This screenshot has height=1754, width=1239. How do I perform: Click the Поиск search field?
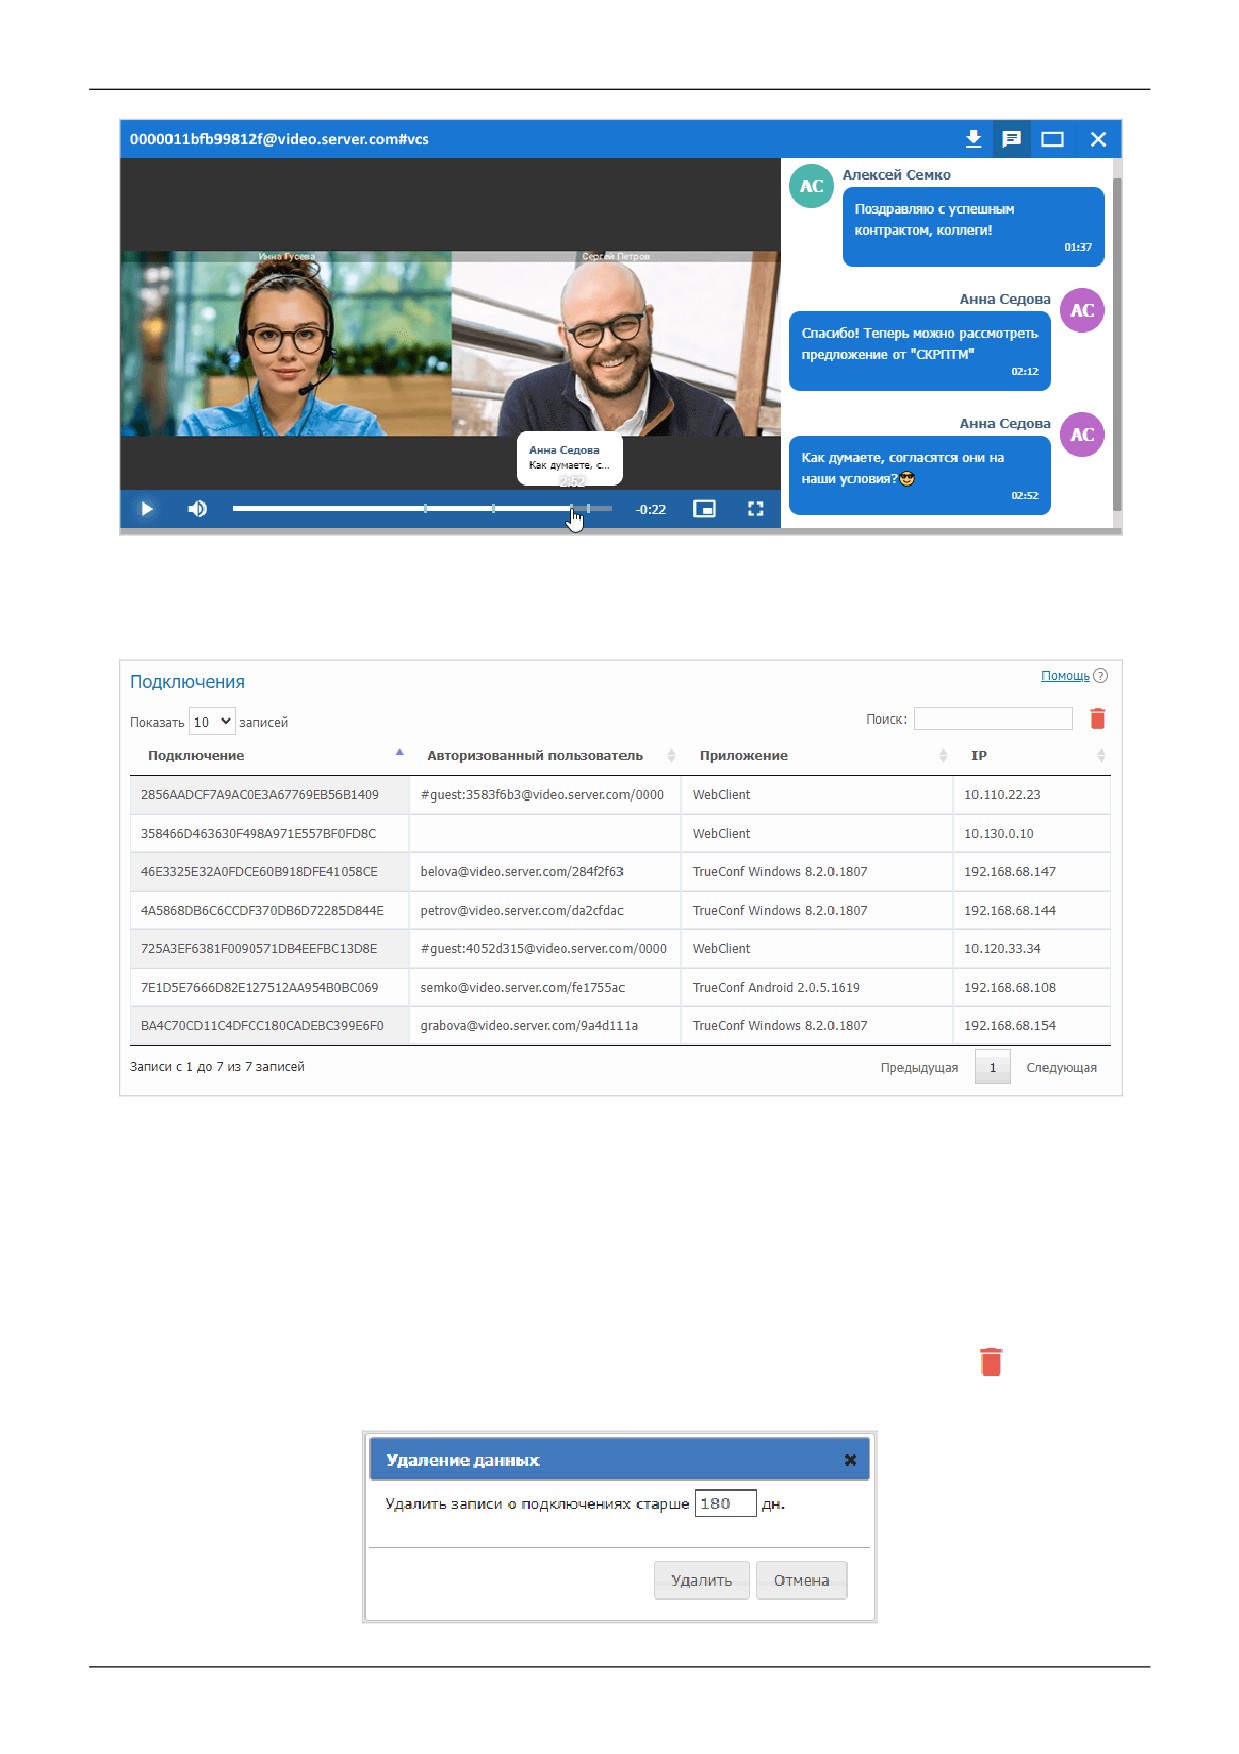pyautogui.click(x=993, y=718)
